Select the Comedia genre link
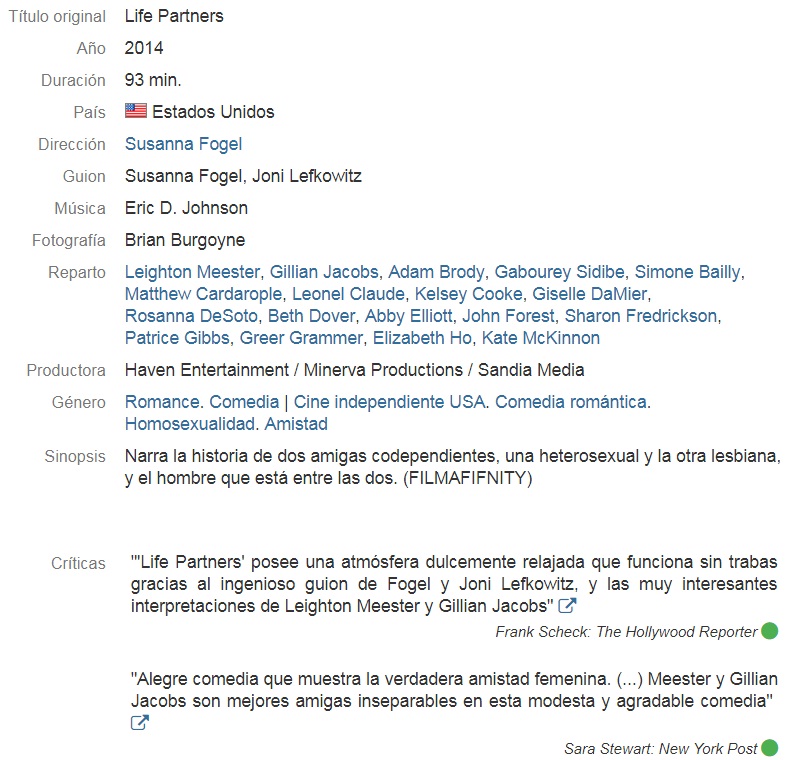The height and width of the screenshot is (760, 786). [244, 402]
